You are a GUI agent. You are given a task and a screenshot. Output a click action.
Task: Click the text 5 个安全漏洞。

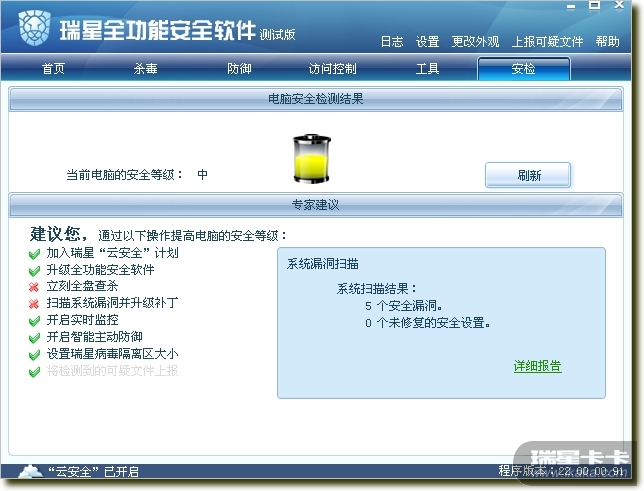[403, 306]
